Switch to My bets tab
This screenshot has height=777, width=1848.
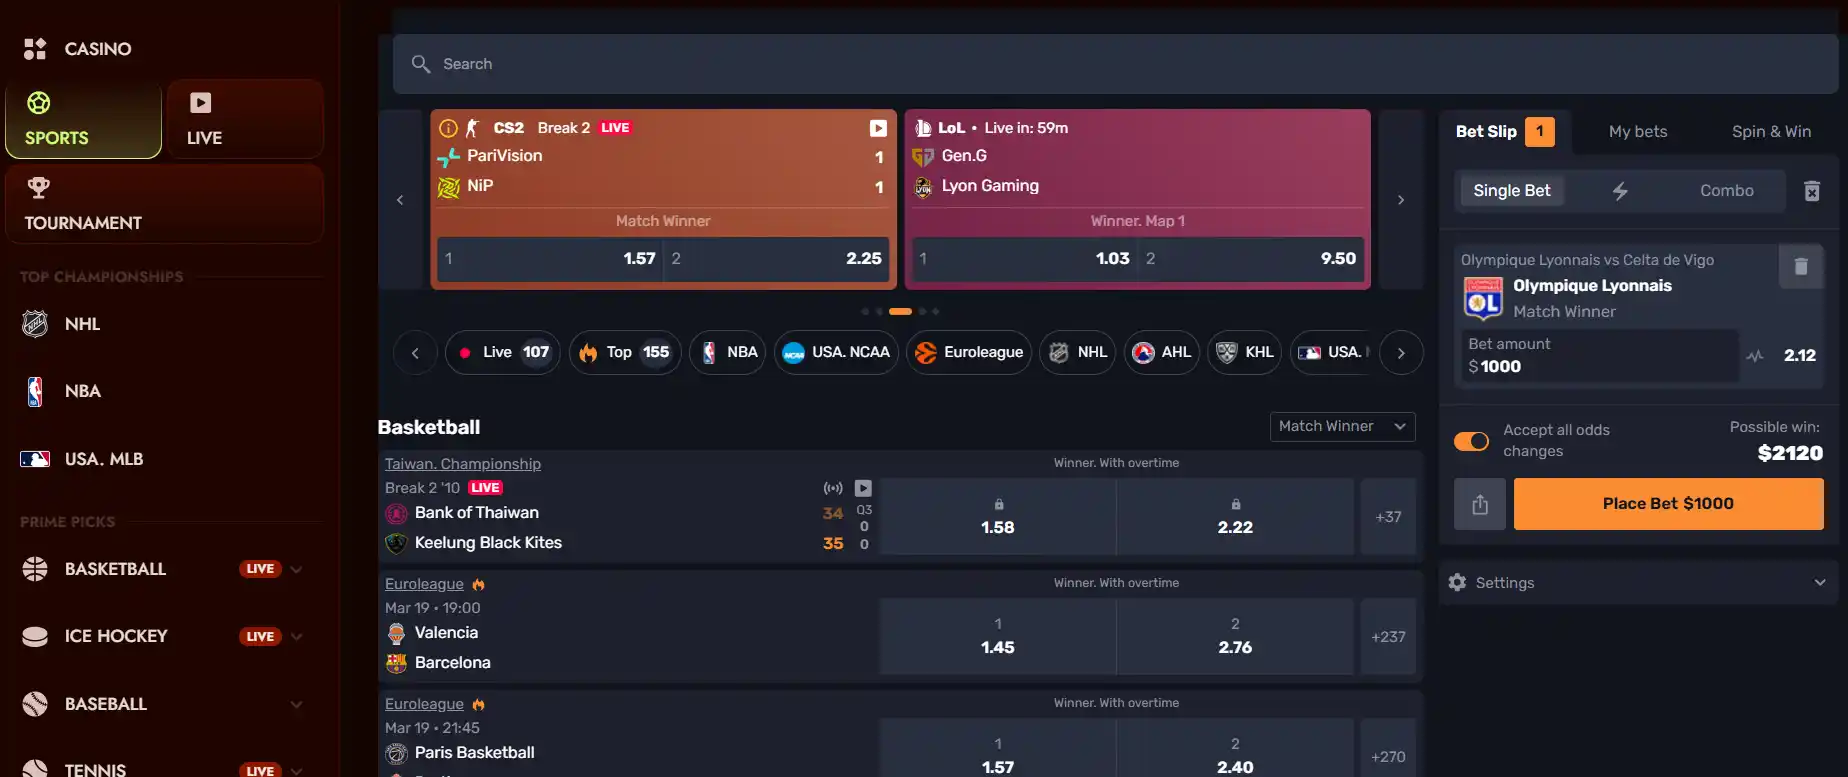(1638, 132)
